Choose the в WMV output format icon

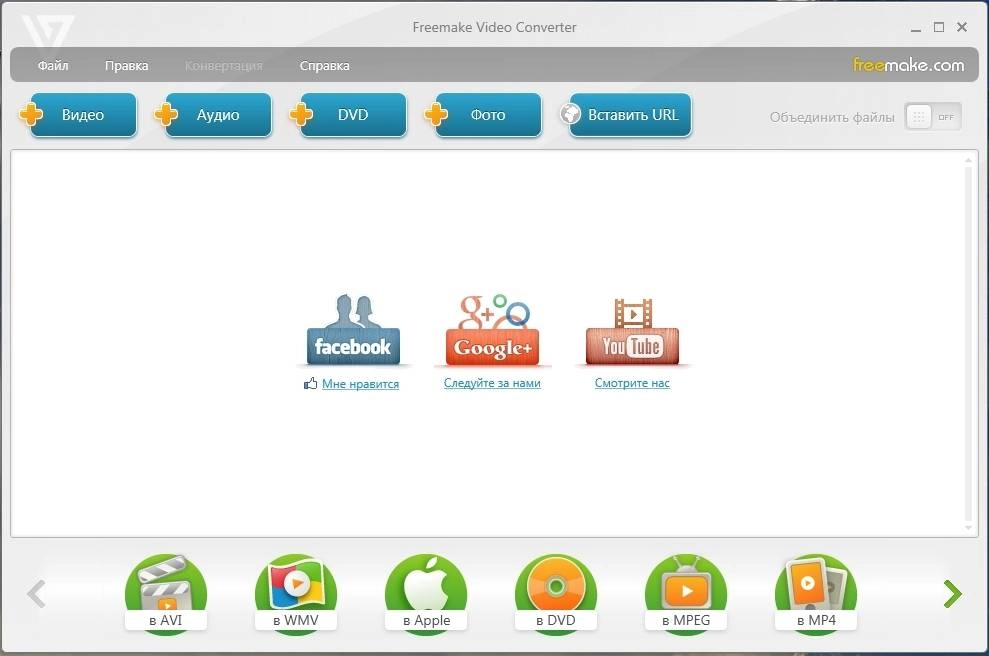tap(296, 593)
